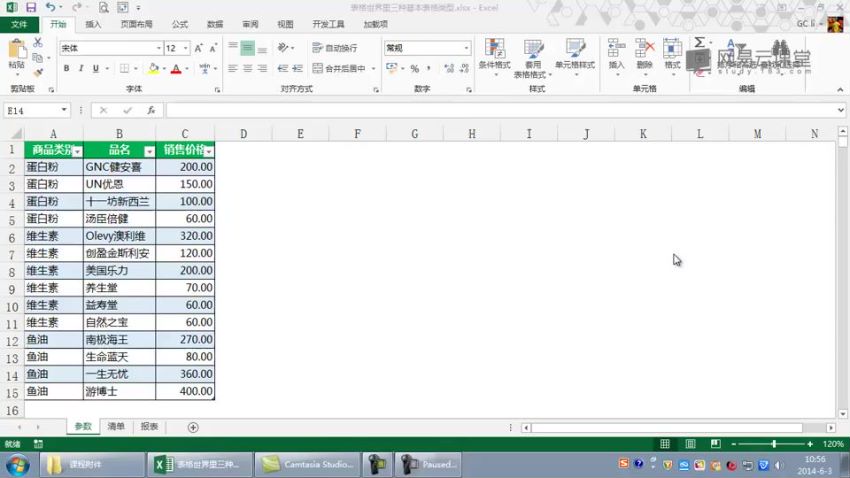Click the Undo arrow icon
The image size is (850, 478).
coord(50,8)
